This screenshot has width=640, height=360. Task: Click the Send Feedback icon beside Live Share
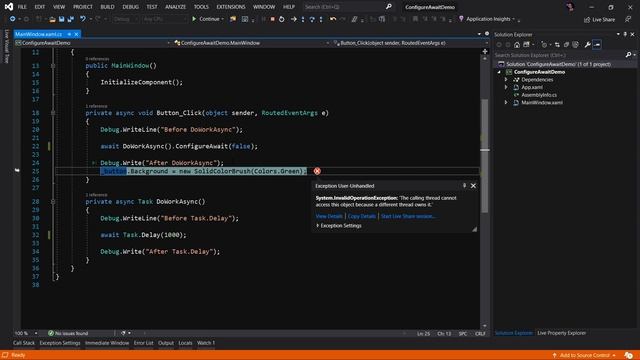point(628,19)
